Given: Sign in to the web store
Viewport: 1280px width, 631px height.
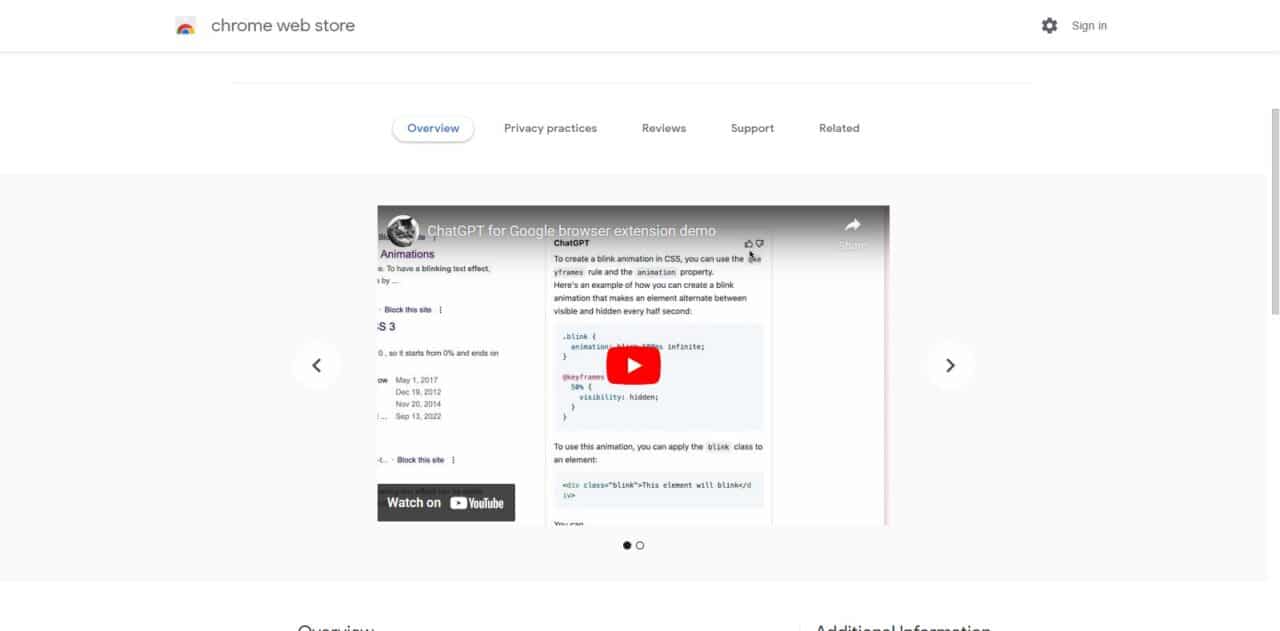Looking at the screenshot, I should click(1089, 26).
